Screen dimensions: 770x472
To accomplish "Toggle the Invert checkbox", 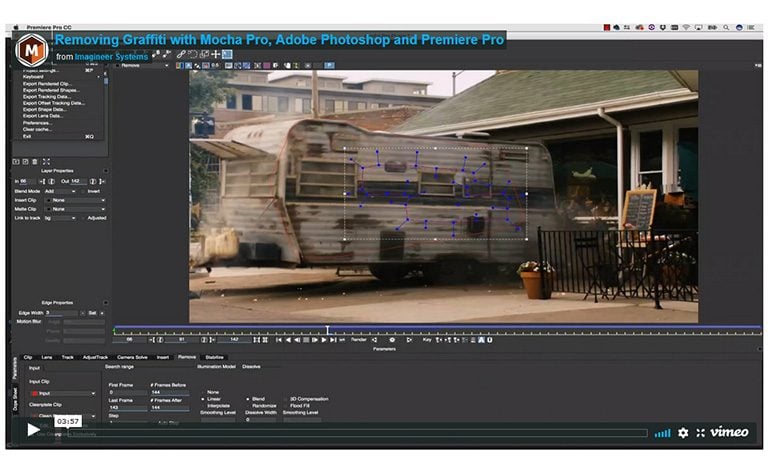I will [83, 191].
